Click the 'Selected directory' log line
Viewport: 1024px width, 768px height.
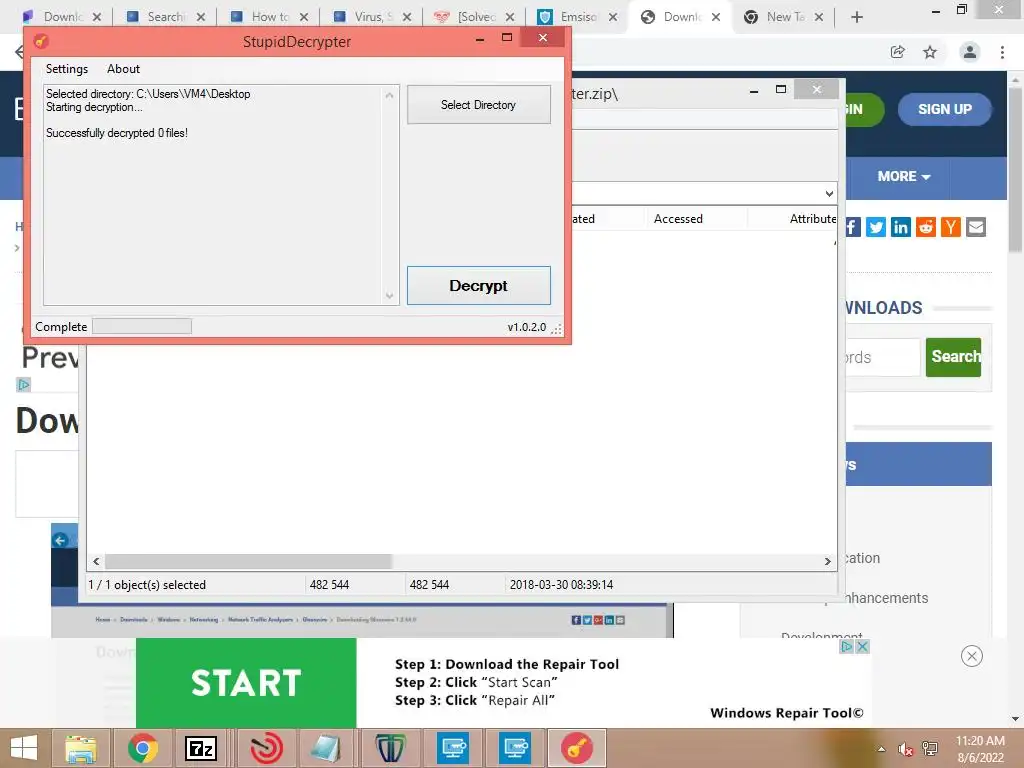click(x=148, y=93)
